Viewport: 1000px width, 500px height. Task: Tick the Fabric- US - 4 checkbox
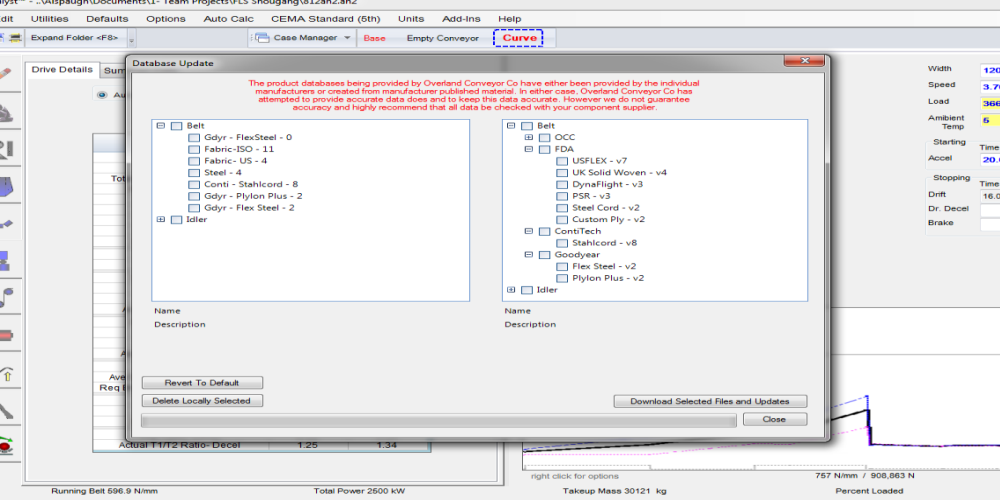point(193,161)
